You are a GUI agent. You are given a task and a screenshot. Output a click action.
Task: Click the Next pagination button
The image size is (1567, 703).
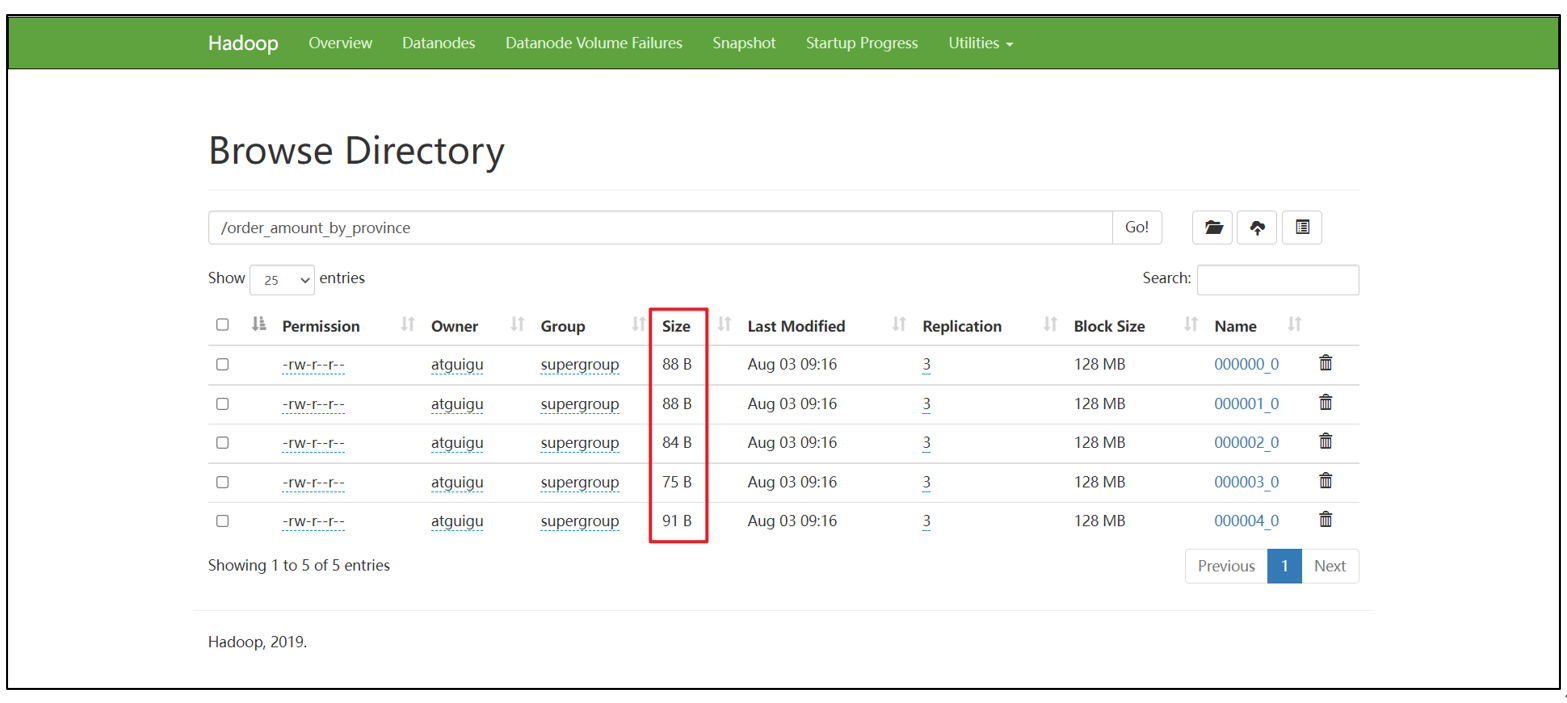(x=1329, y=566)
